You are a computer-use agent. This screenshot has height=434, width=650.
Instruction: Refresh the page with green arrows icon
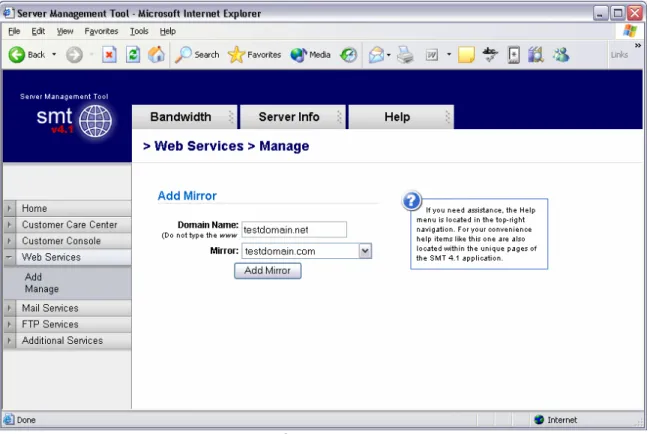point(133,55)
